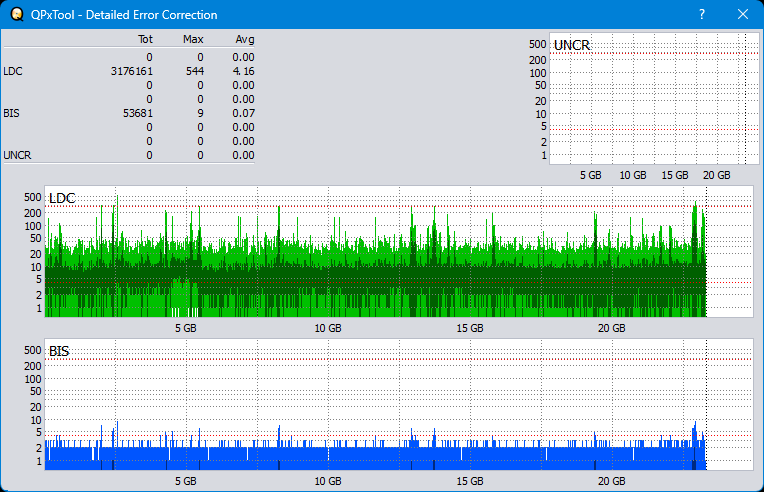Click the 15 GB label under BIS graph

tap(470, 481)
